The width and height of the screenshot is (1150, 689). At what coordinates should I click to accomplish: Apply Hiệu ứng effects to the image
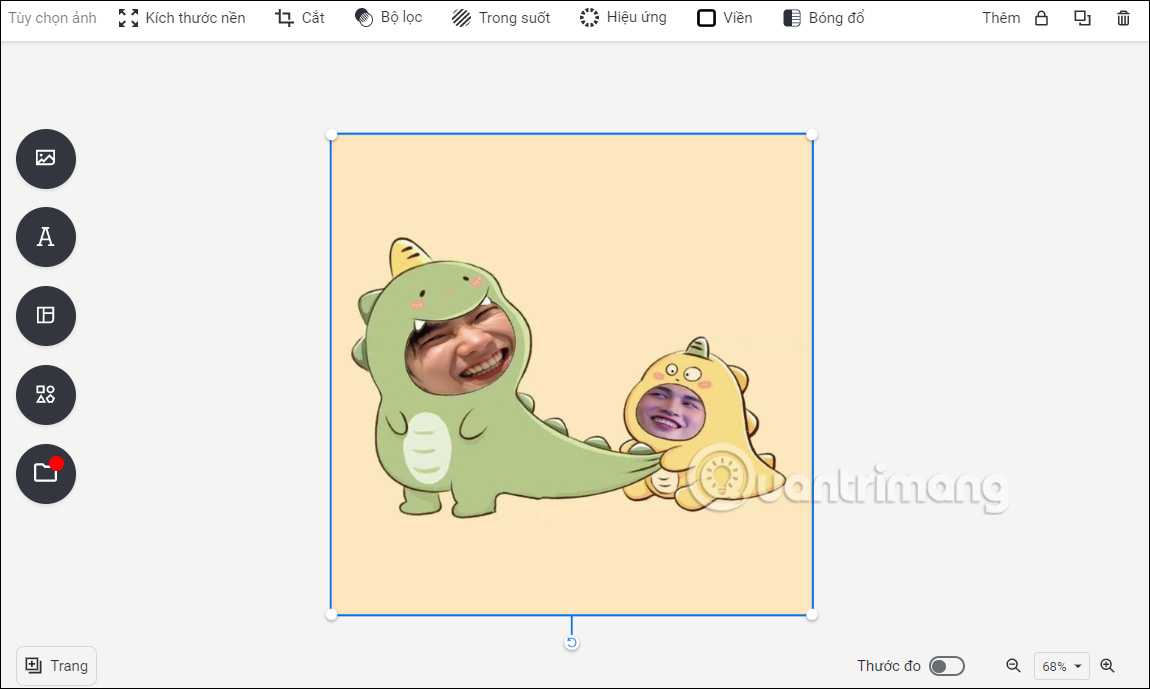[x=622, y=17]
